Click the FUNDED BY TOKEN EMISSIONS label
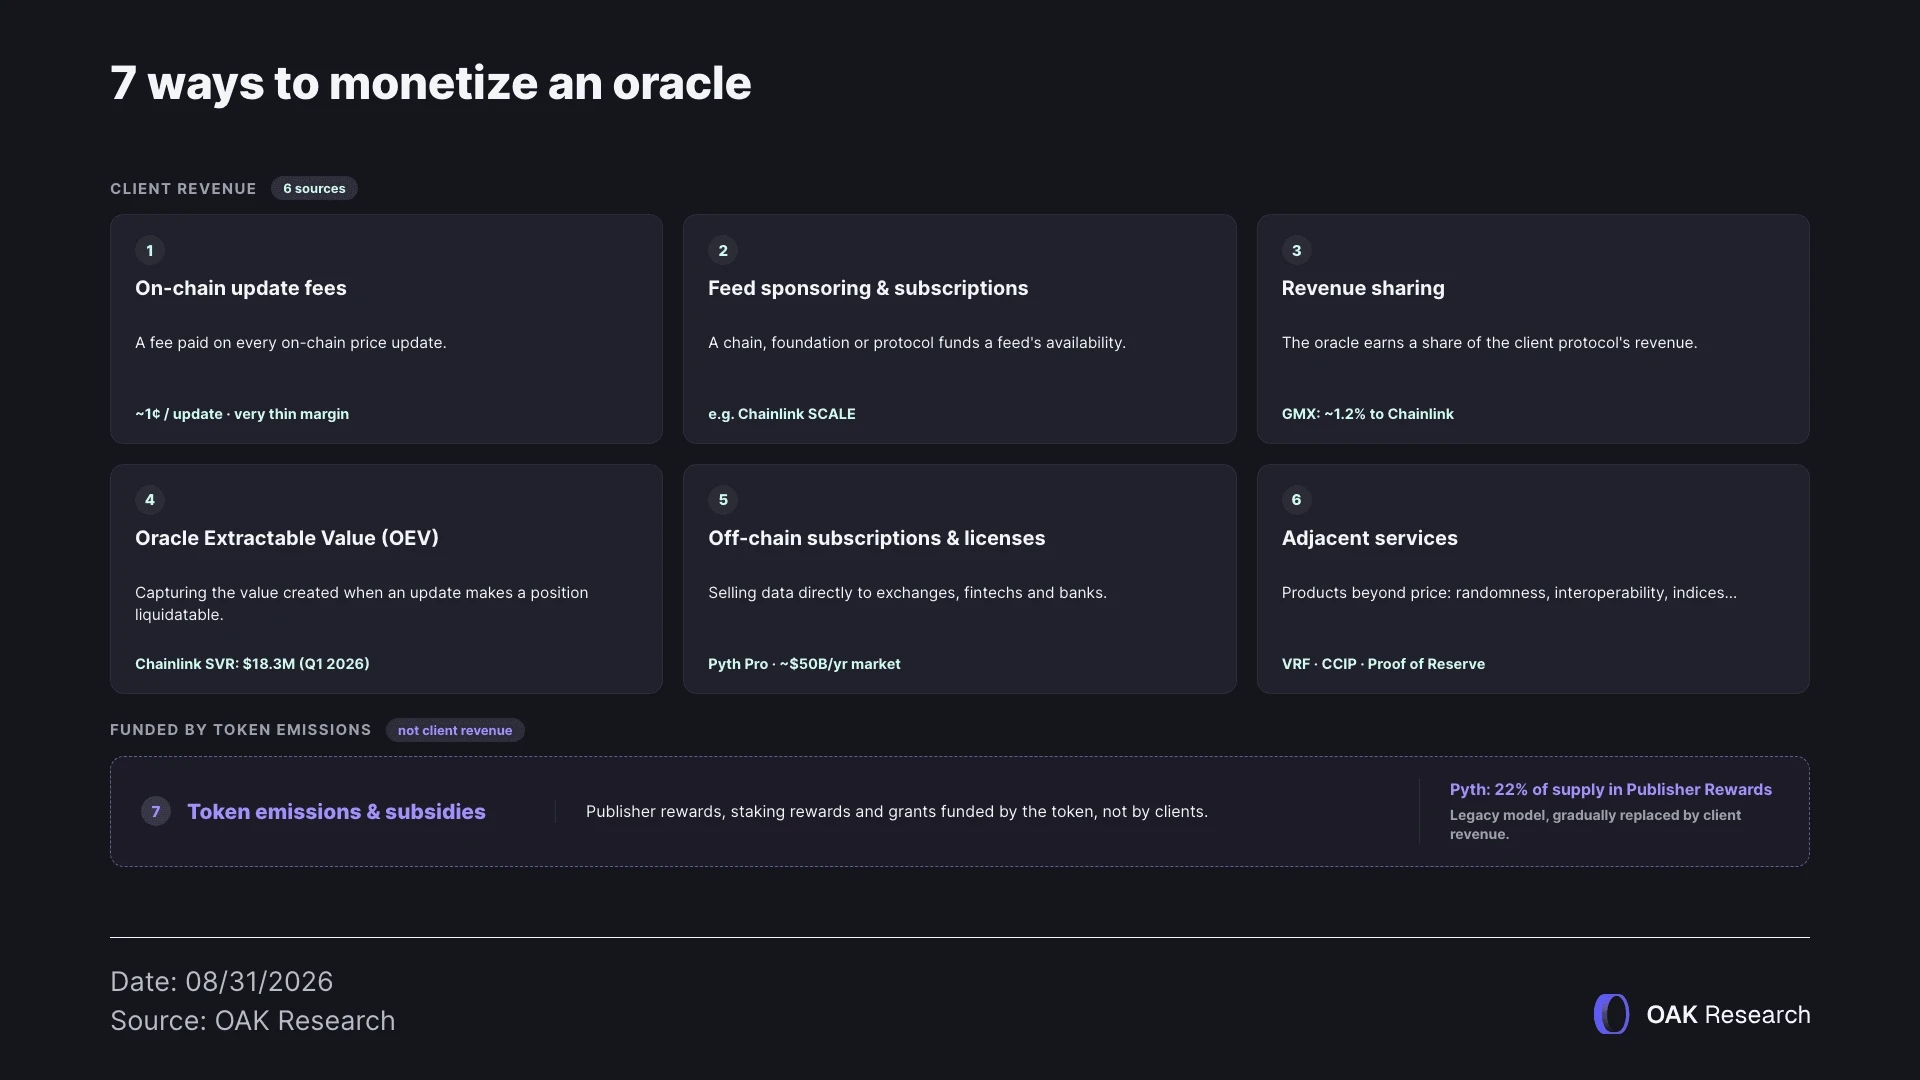Viewport: 1920px width, 1080px height. (x=241, y=730)
